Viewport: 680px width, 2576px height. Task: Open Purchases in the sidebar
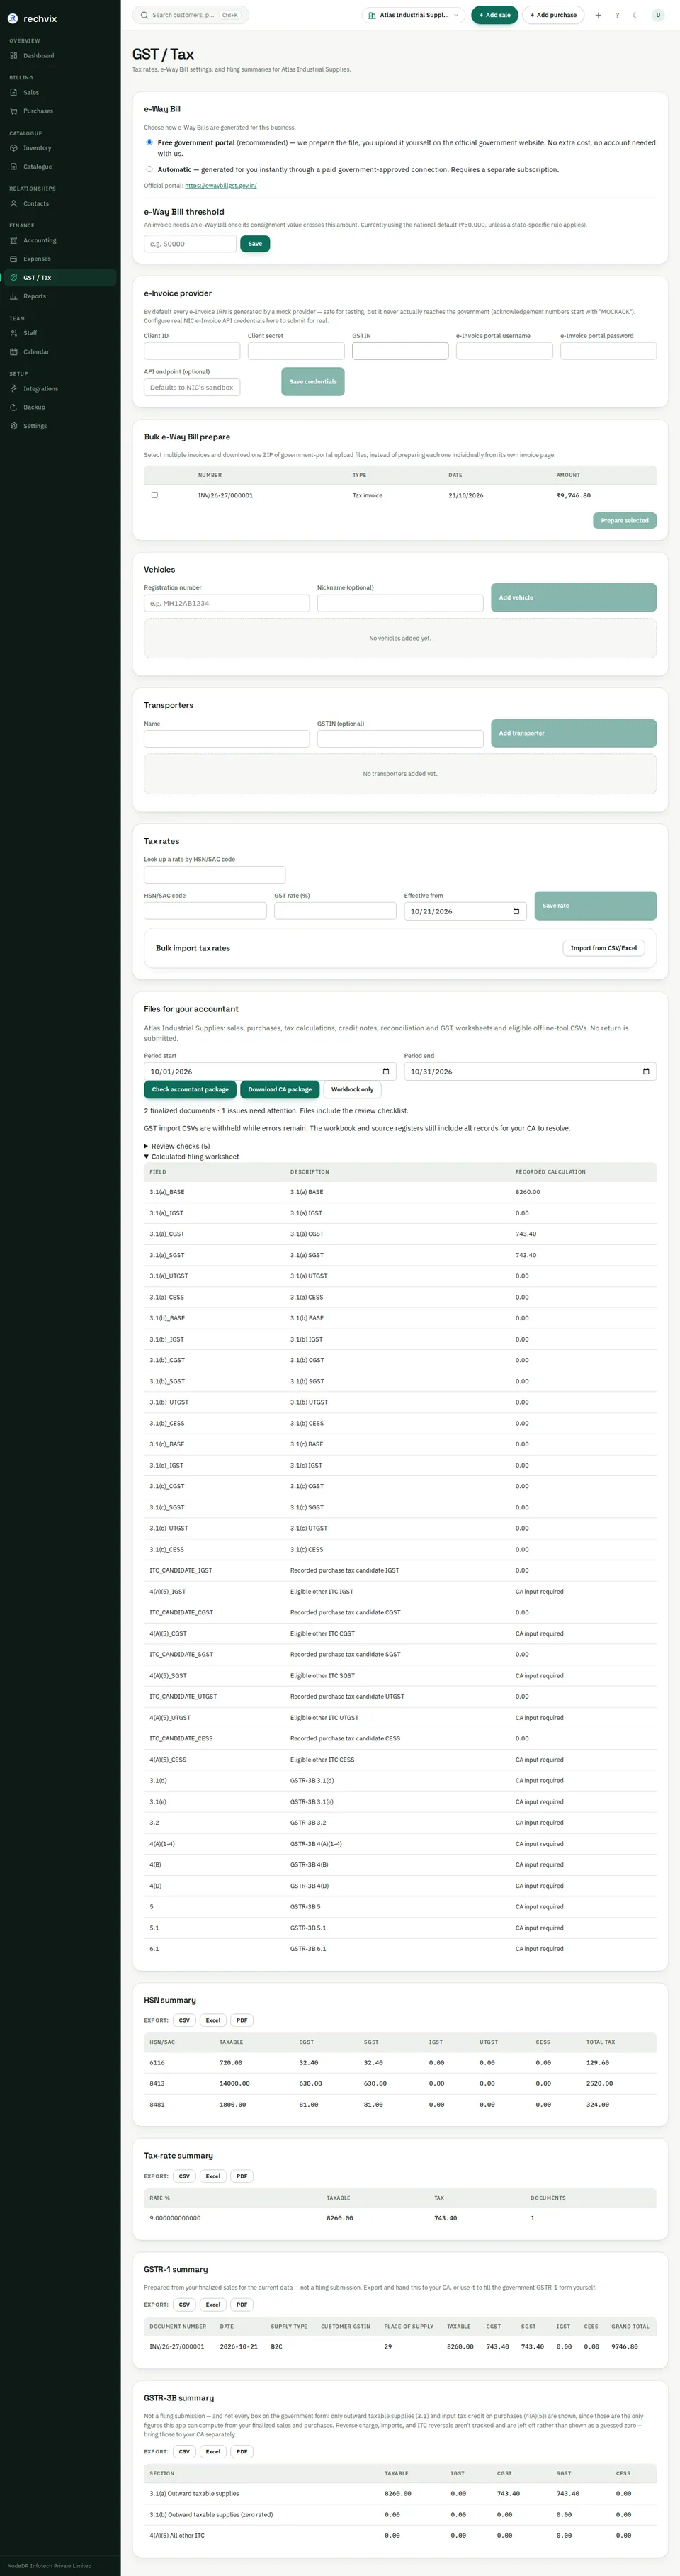click(x=59, y=111)
